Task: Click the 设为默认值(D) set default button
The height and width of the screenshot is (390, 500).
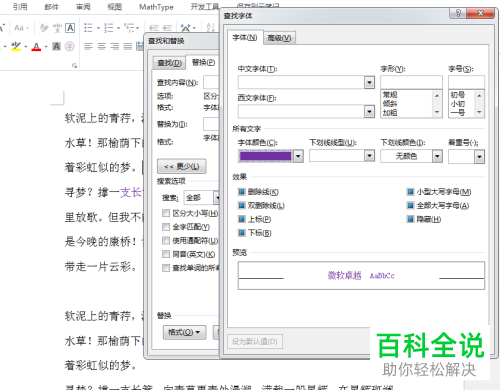Action: (255, 342)
